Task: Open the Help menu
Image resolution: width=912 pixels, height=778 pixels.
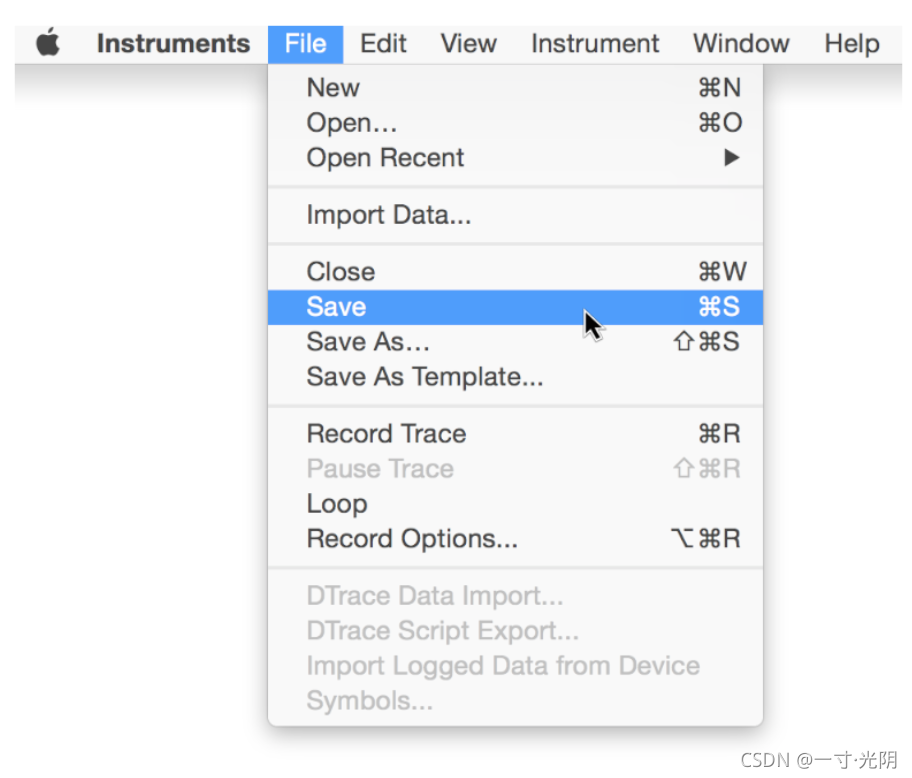Action: pyautogui.click(x=851, y=44)
